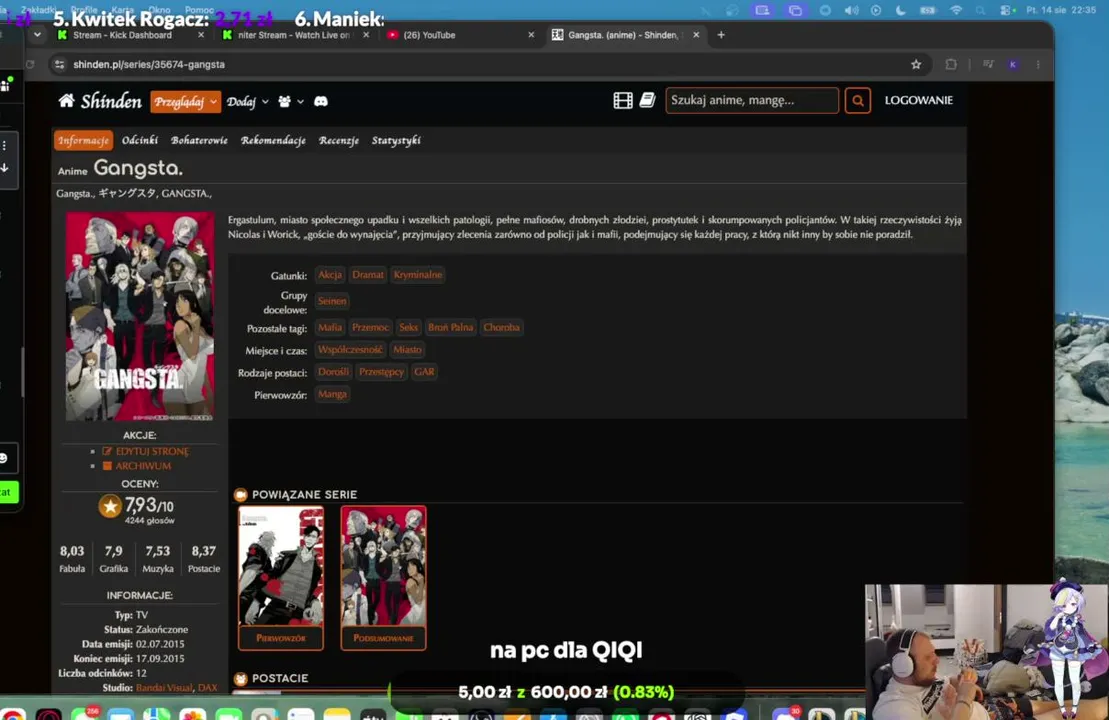
Task: Select the GAR tag
Action: 424,371
